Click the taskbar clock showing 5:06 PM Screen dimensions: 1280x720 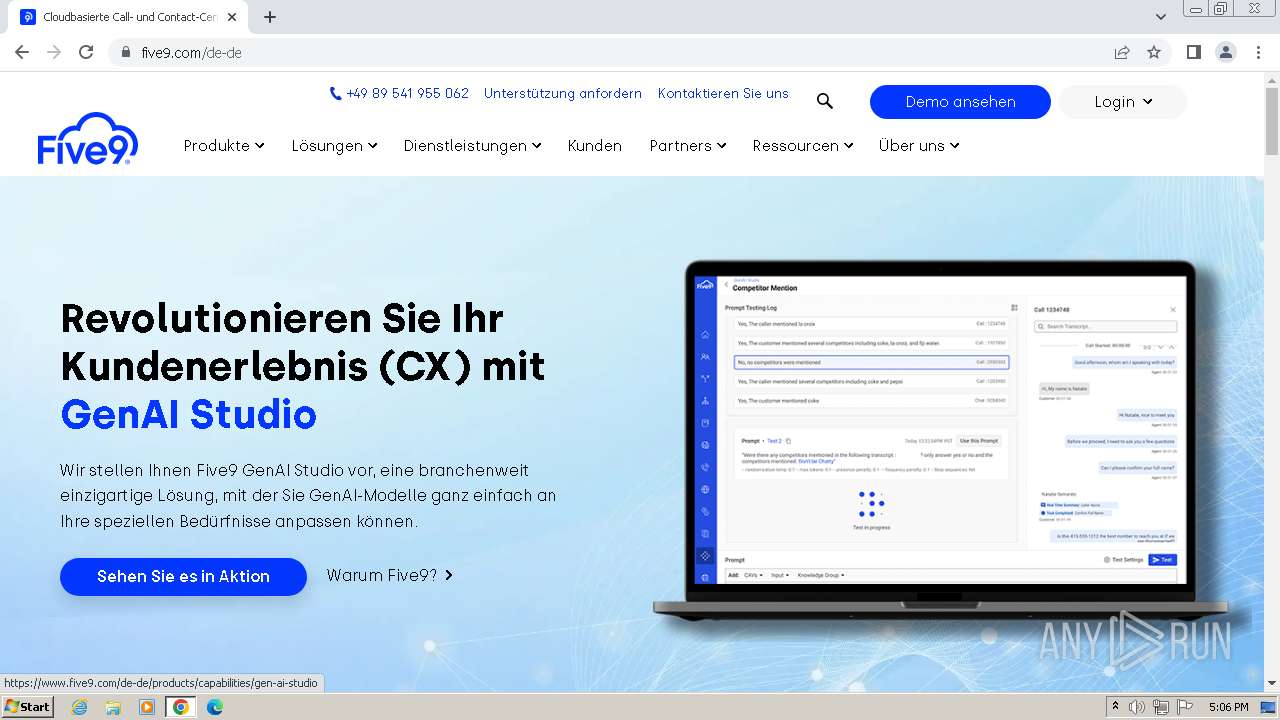[x=1228, y=707]
